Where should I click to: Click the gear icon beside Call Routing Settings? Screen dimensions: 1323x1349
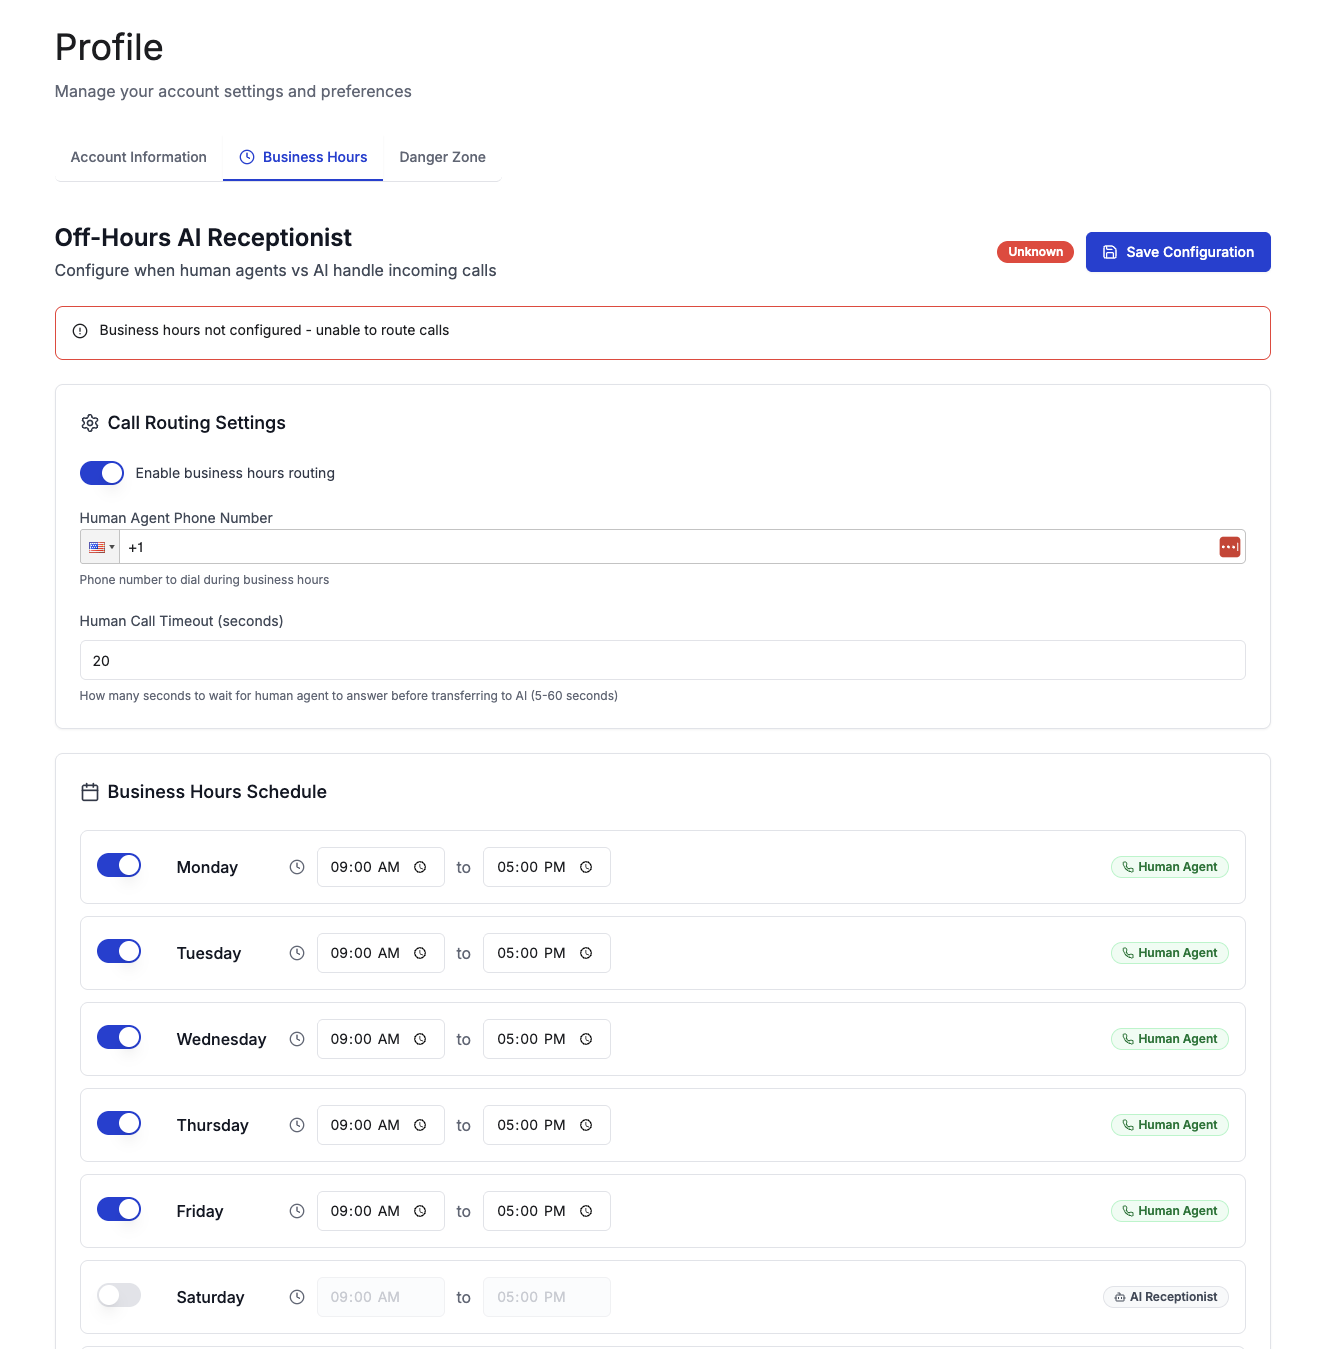point(90,423)
